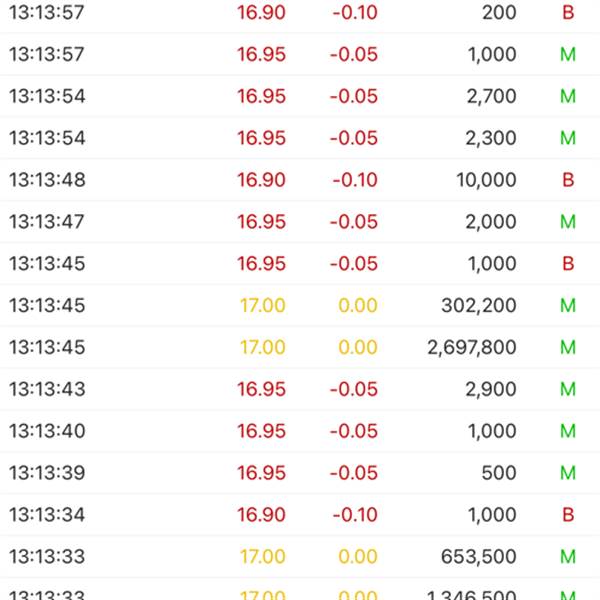Click the 16.95 price at 13:13:39

pos(262,473)
